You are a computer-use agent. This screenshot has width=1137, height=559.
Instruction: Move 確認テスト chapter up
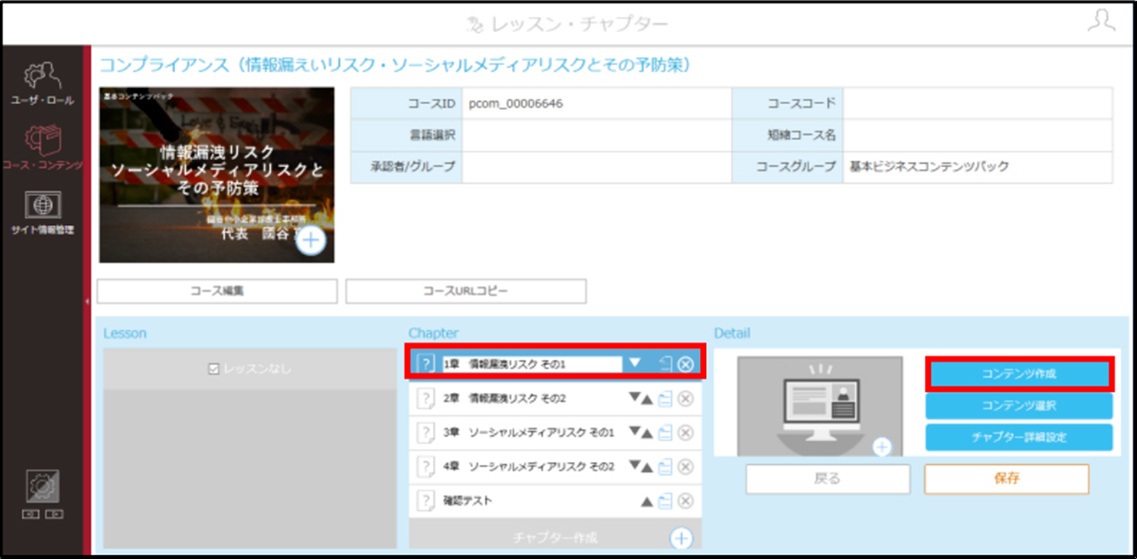point(648,502)
